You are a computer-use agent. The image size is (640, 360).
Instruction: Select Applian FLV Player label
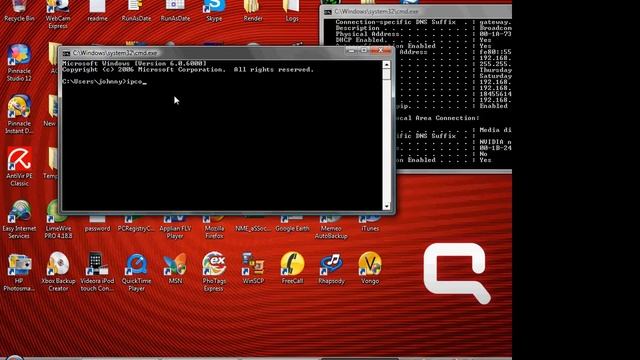pos(175,232)
